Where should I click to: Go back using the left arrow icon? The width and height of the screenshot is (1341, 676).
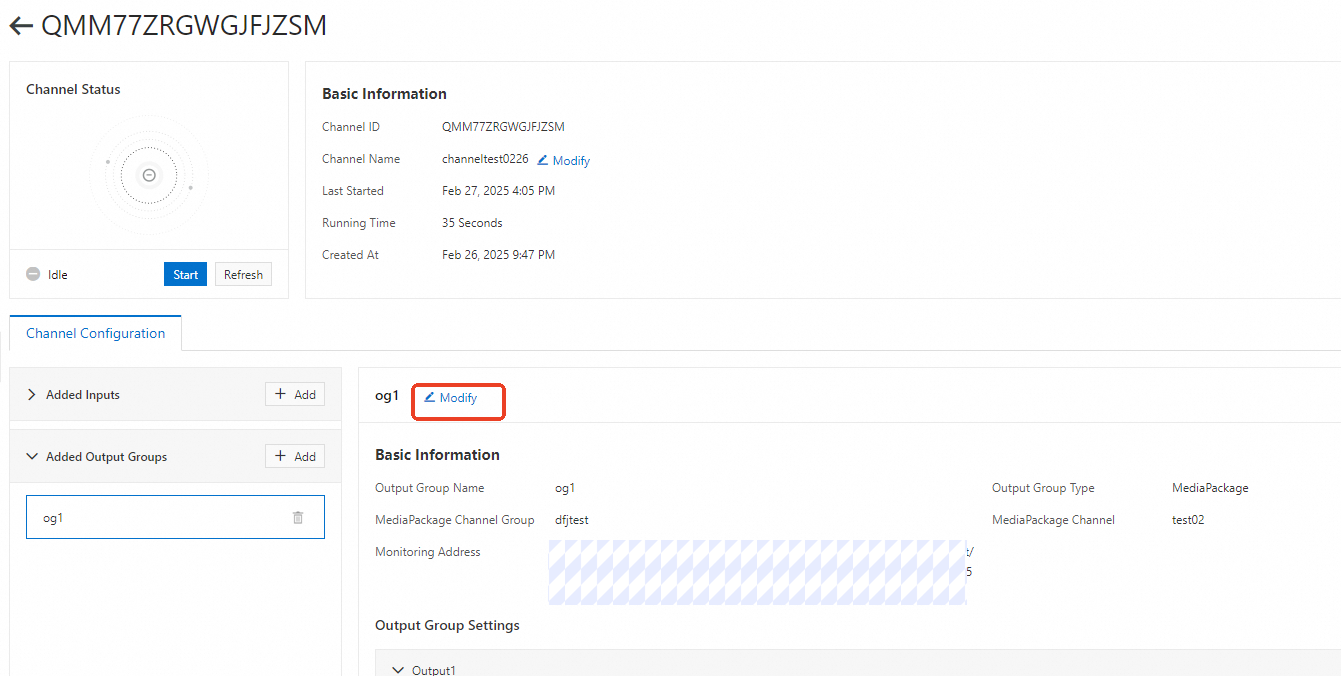coord(21,26)
